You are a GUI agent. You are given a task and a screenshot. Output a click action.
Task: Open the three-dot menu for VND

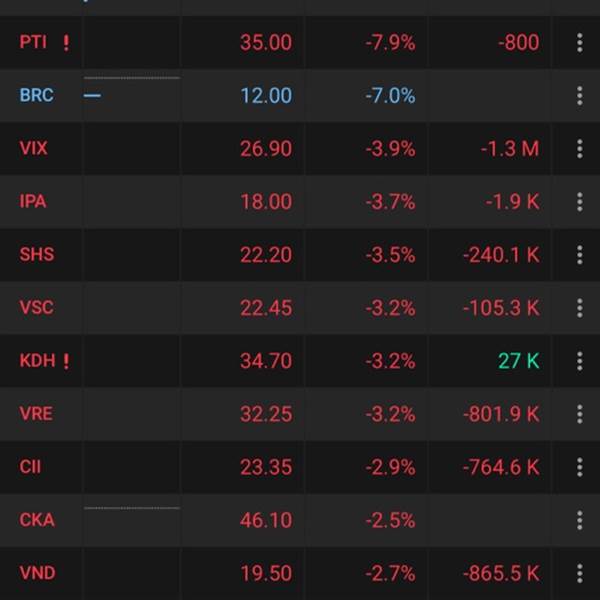[x=579, y=573]
